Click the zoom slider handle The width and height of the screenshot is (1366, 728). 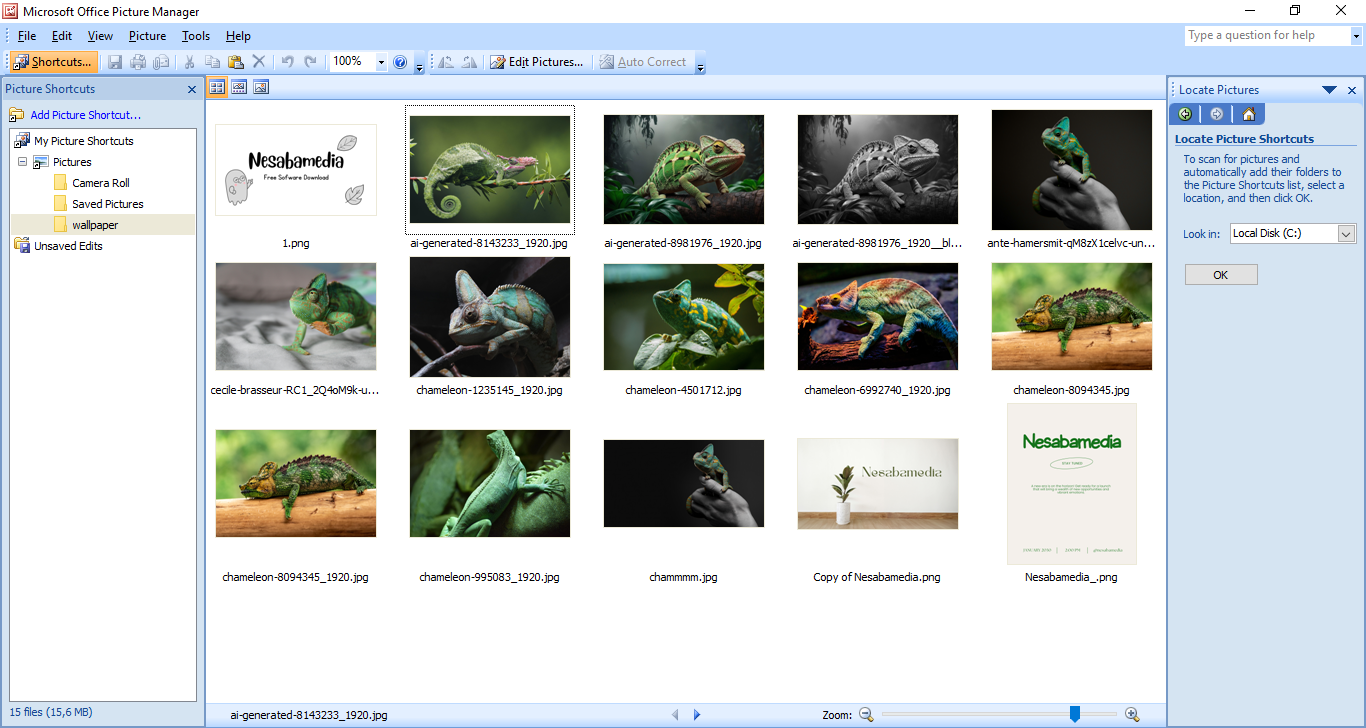tap(1075, 714)
